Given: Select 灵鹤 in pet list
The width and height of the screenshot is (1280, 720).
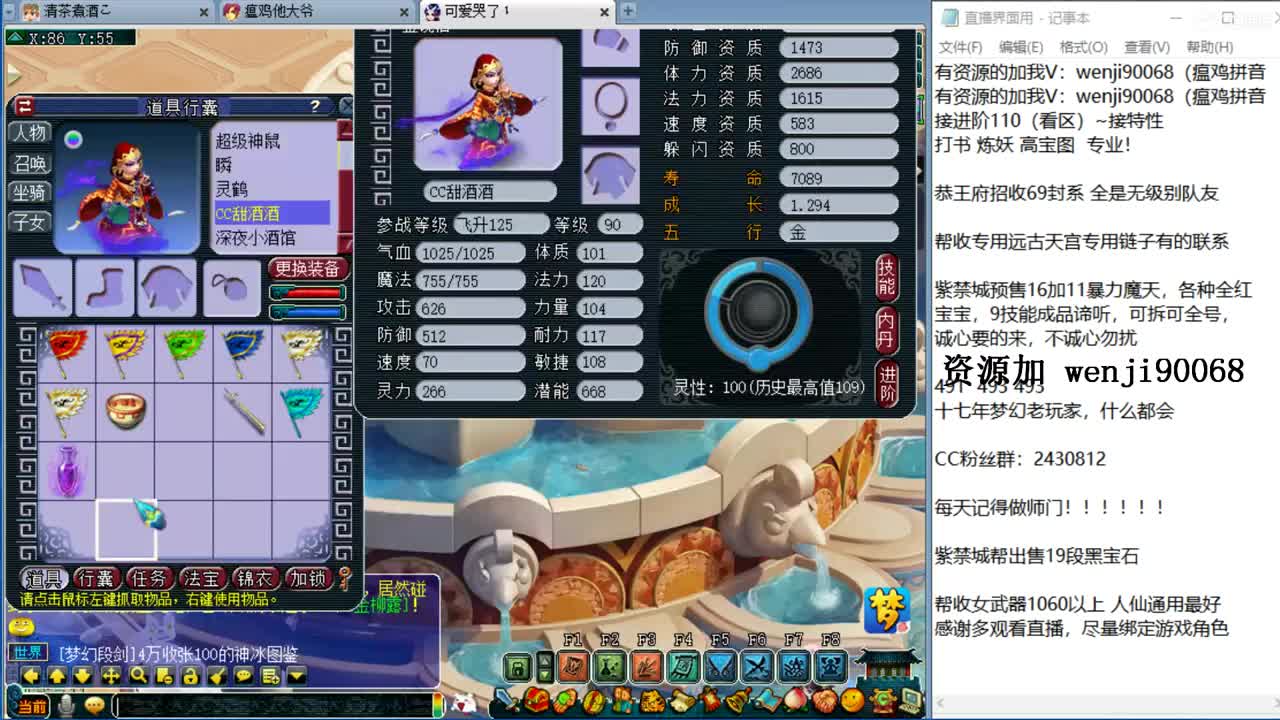Looking at the screenshot, I should (x=231, y=189).
